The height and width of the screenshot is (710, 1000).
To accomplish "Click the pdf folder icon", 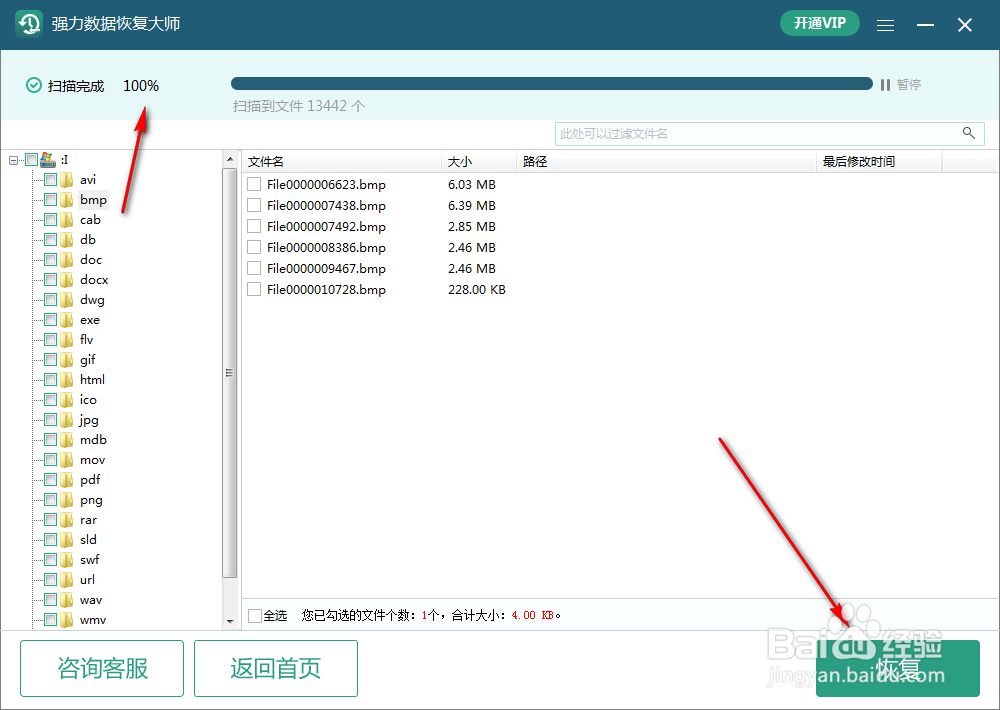I will 67,480.
